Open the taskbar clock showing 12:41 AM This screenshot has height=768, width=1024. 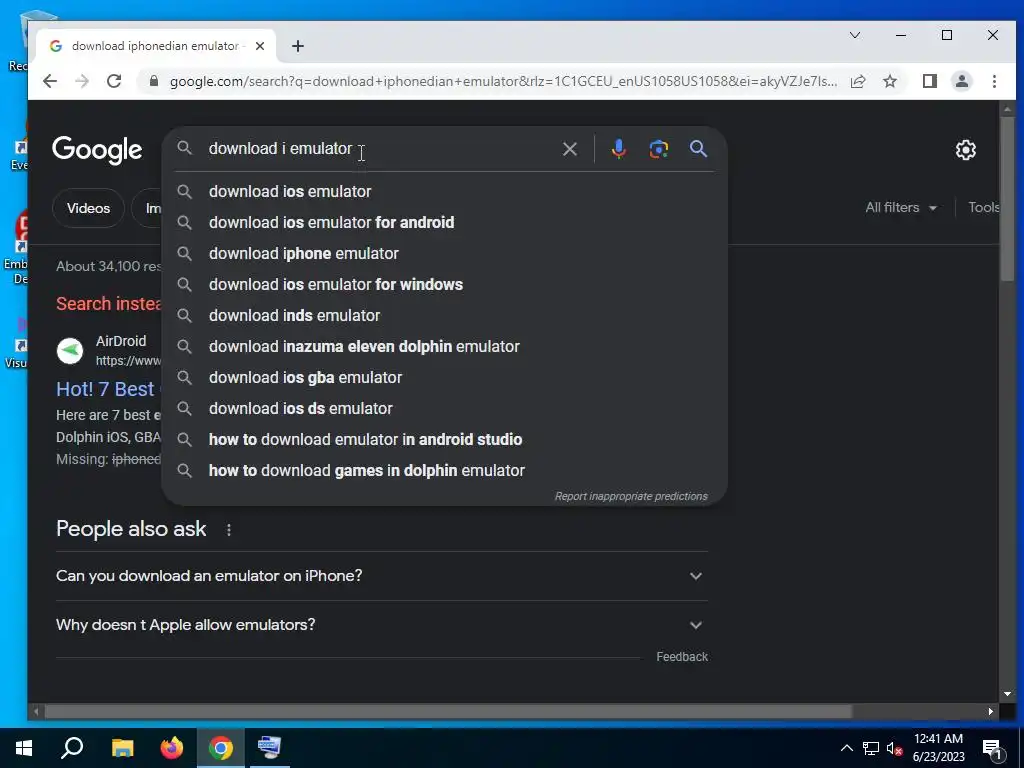(x=938, y=748)
